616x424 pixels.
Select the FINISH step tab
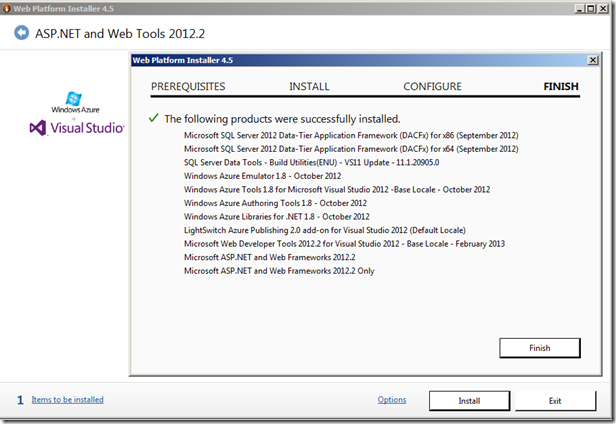pos(561,86)
